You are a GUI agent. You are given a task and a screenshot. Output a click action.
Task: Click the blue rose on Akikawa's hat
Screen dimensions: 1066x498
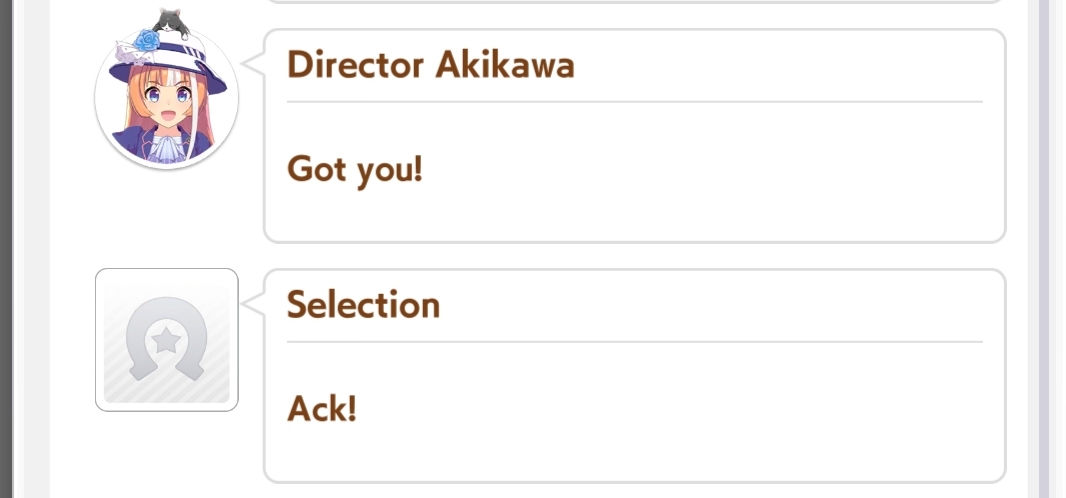pyautogui.click(x=146, y=41)
